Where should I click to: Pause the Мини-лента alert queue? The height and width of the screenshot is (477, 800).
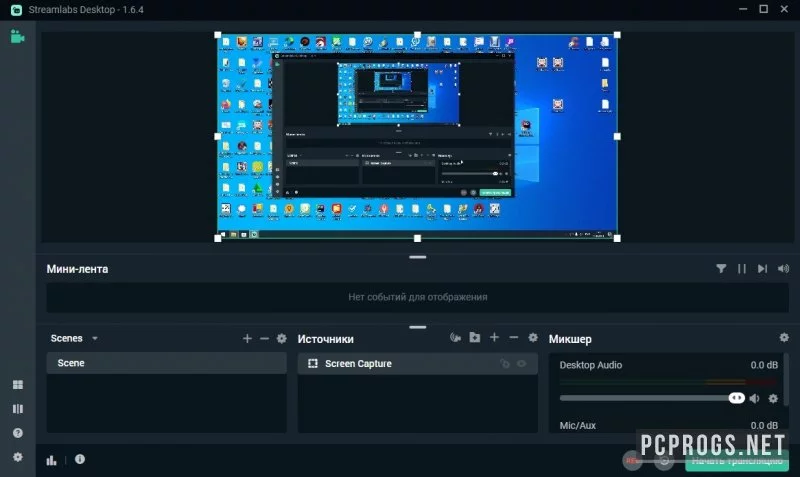point(741,268)
